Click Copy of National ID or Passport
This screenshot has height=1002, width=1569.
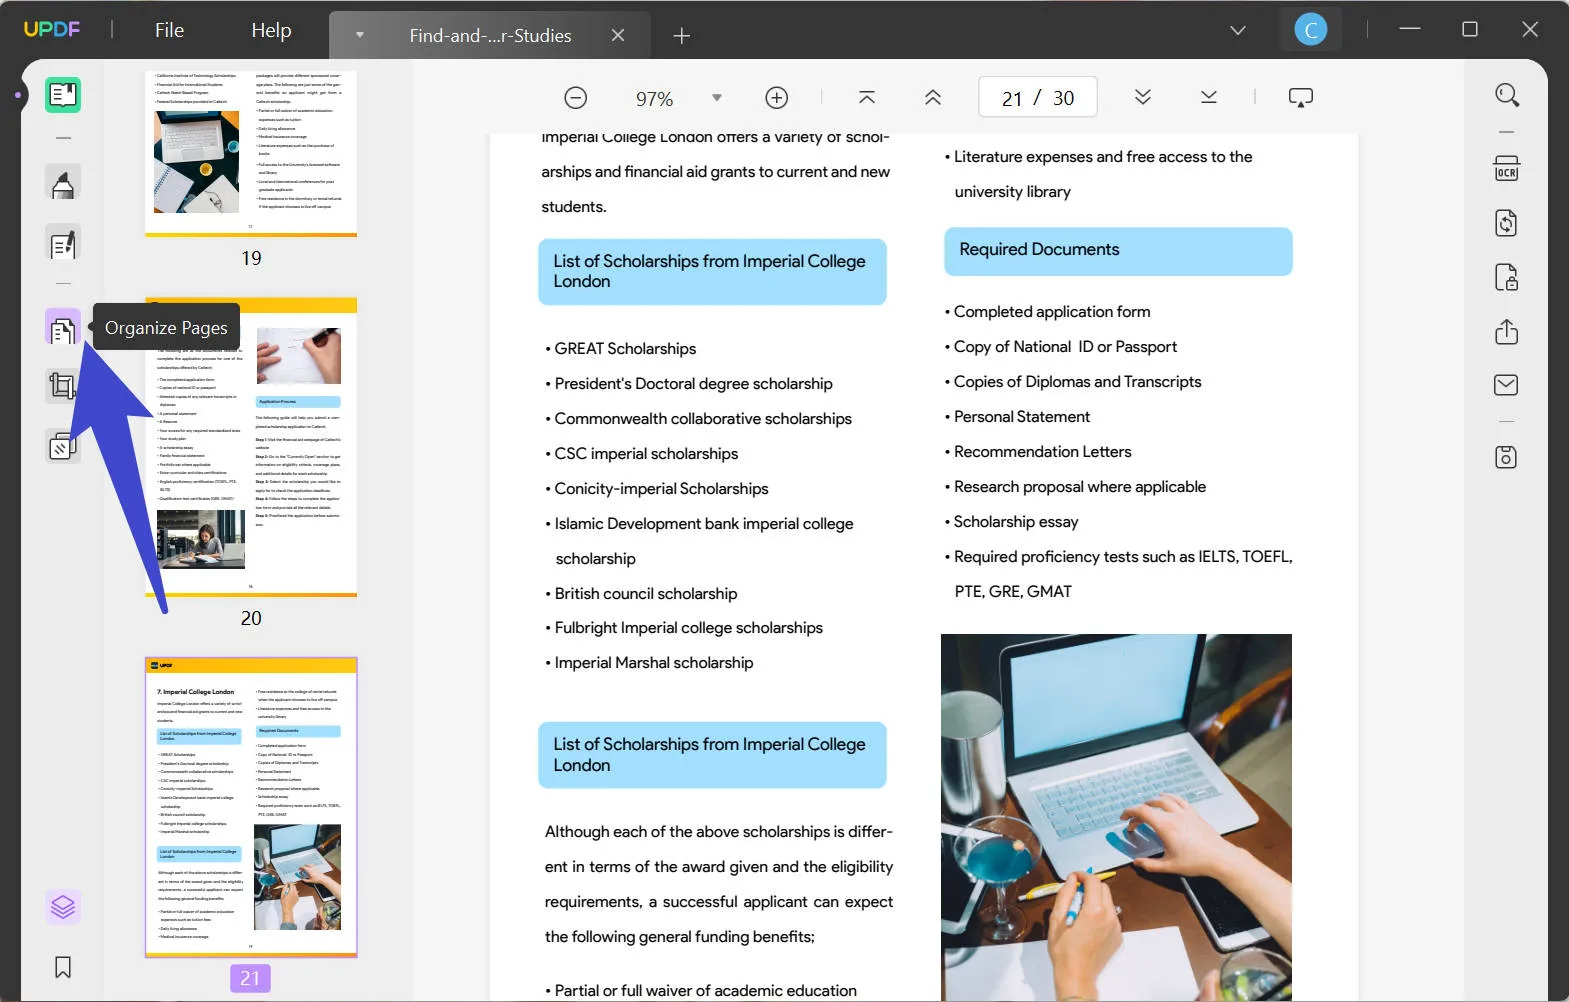(1065, 347)
